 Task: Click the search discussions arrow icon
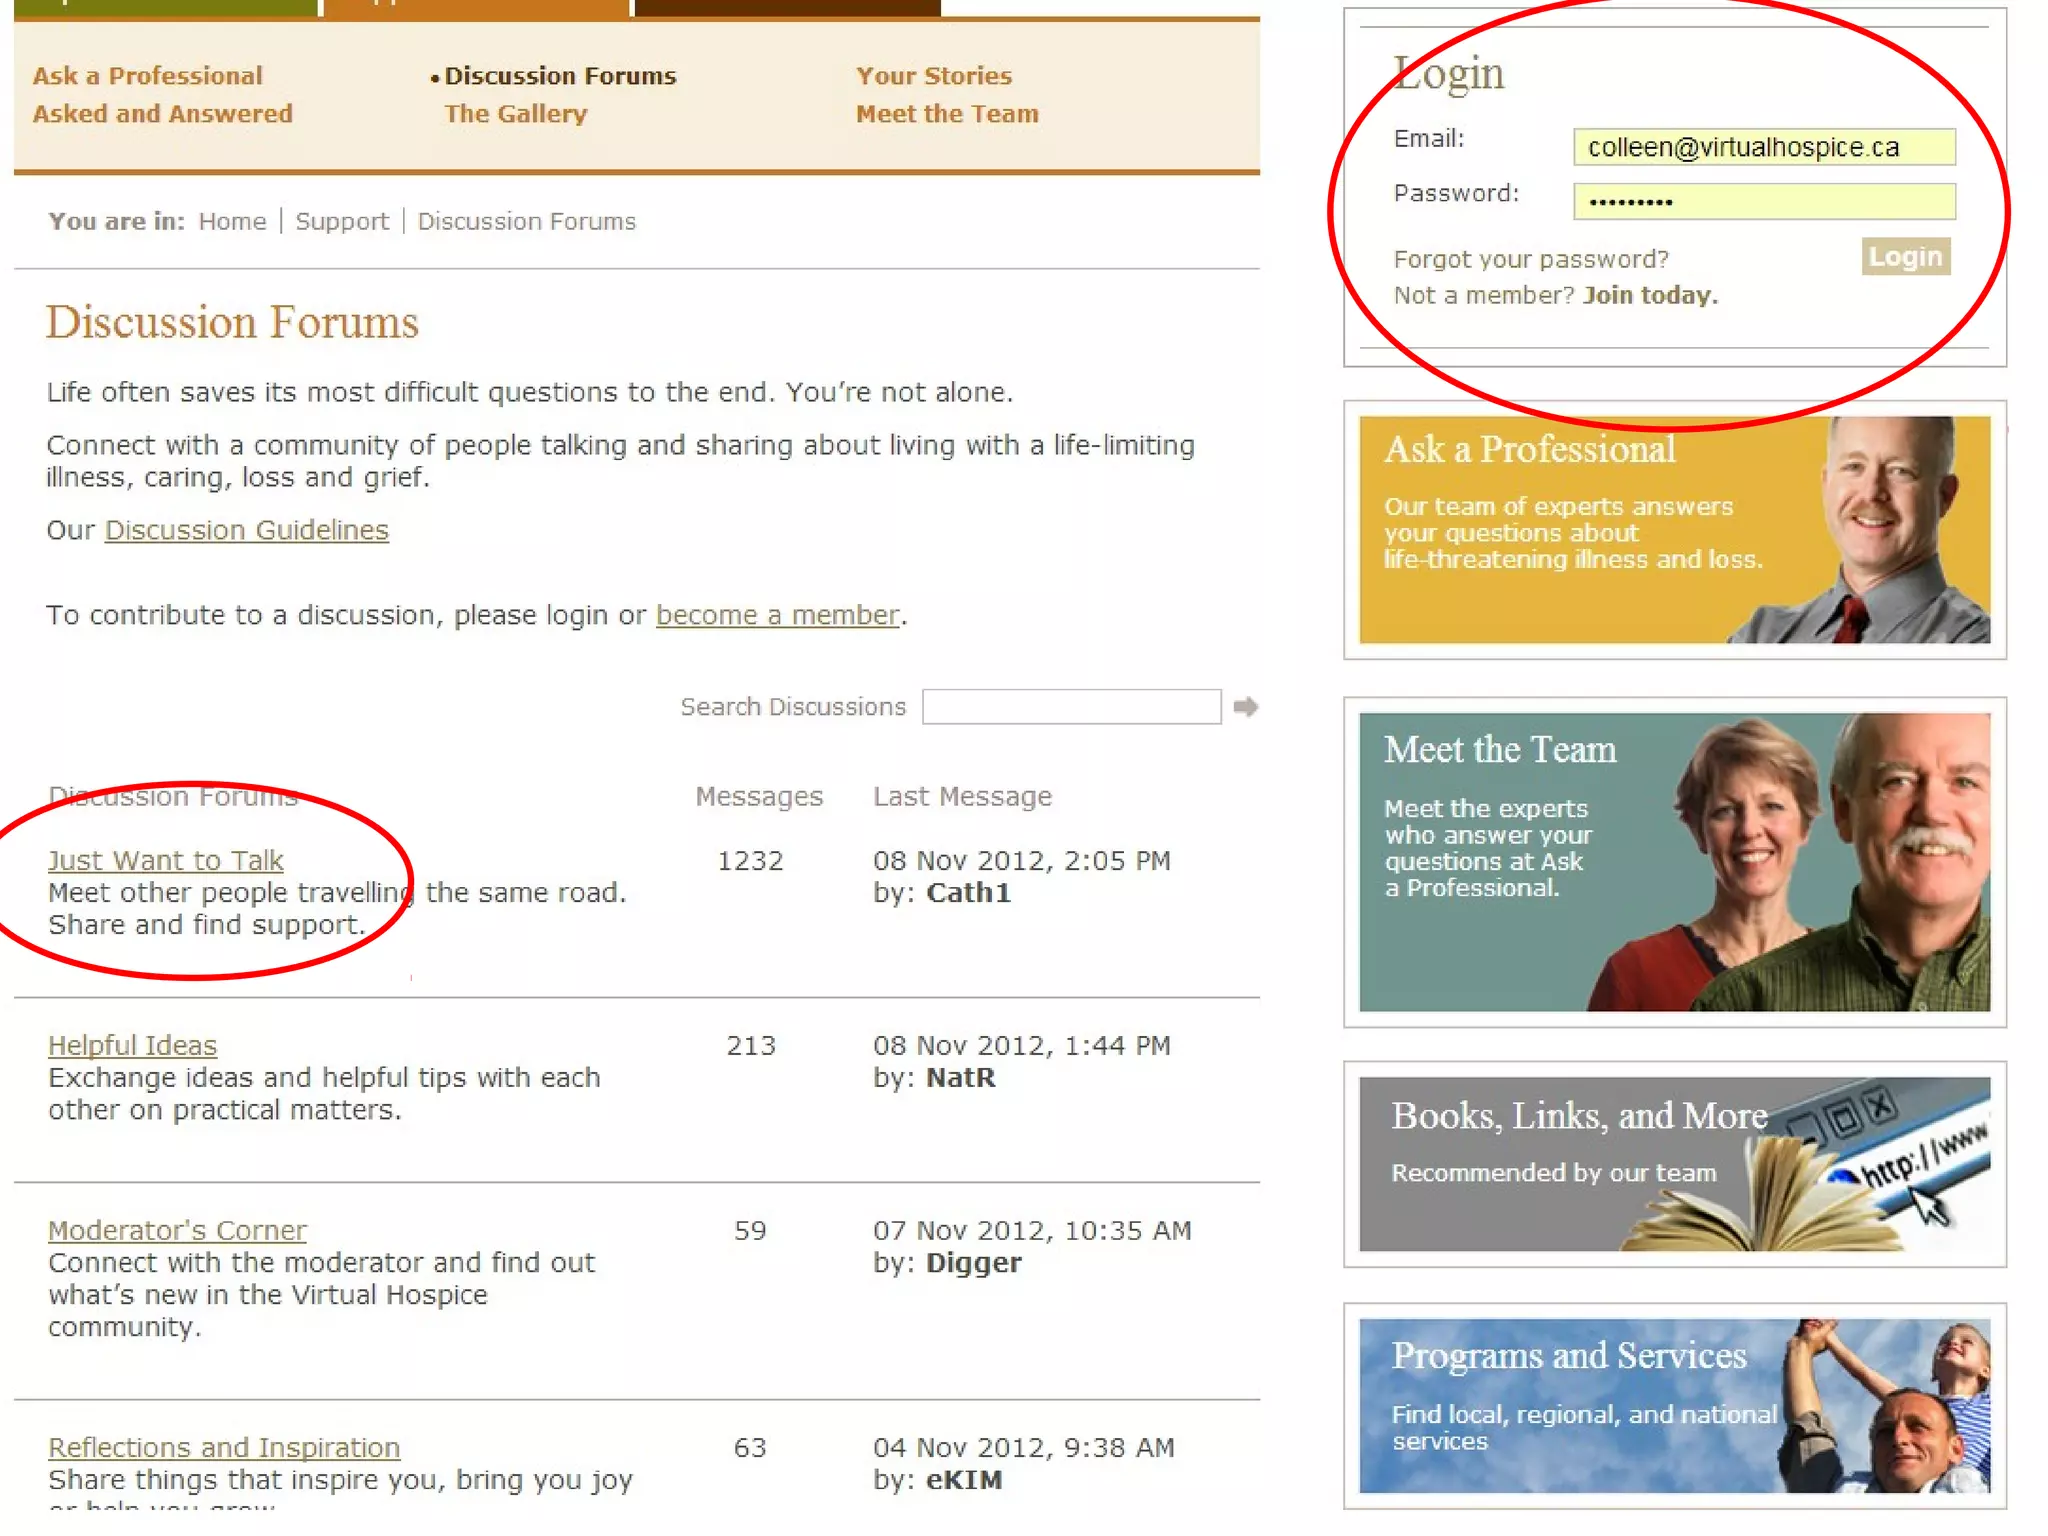1245,707
